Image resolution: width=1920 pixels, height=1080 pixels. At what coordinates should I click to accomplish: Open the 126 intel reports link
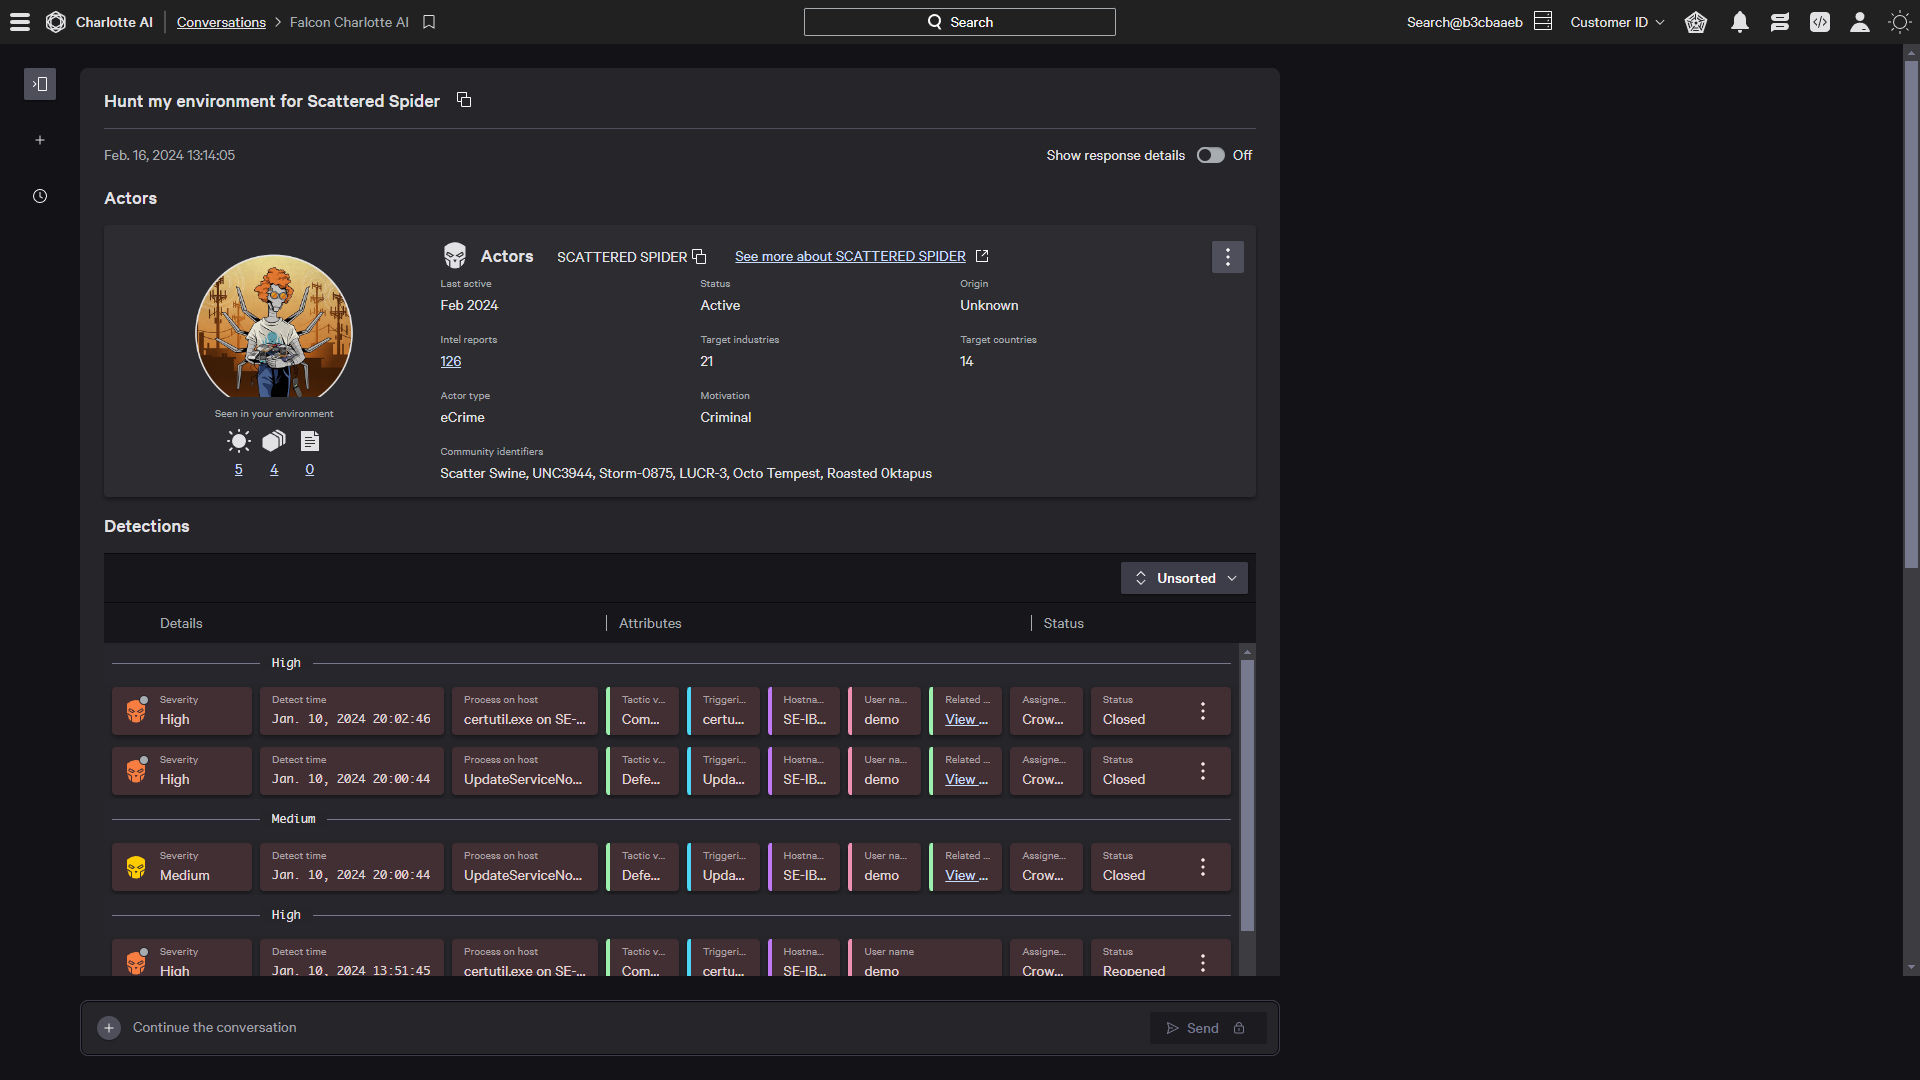click(451, 361)
